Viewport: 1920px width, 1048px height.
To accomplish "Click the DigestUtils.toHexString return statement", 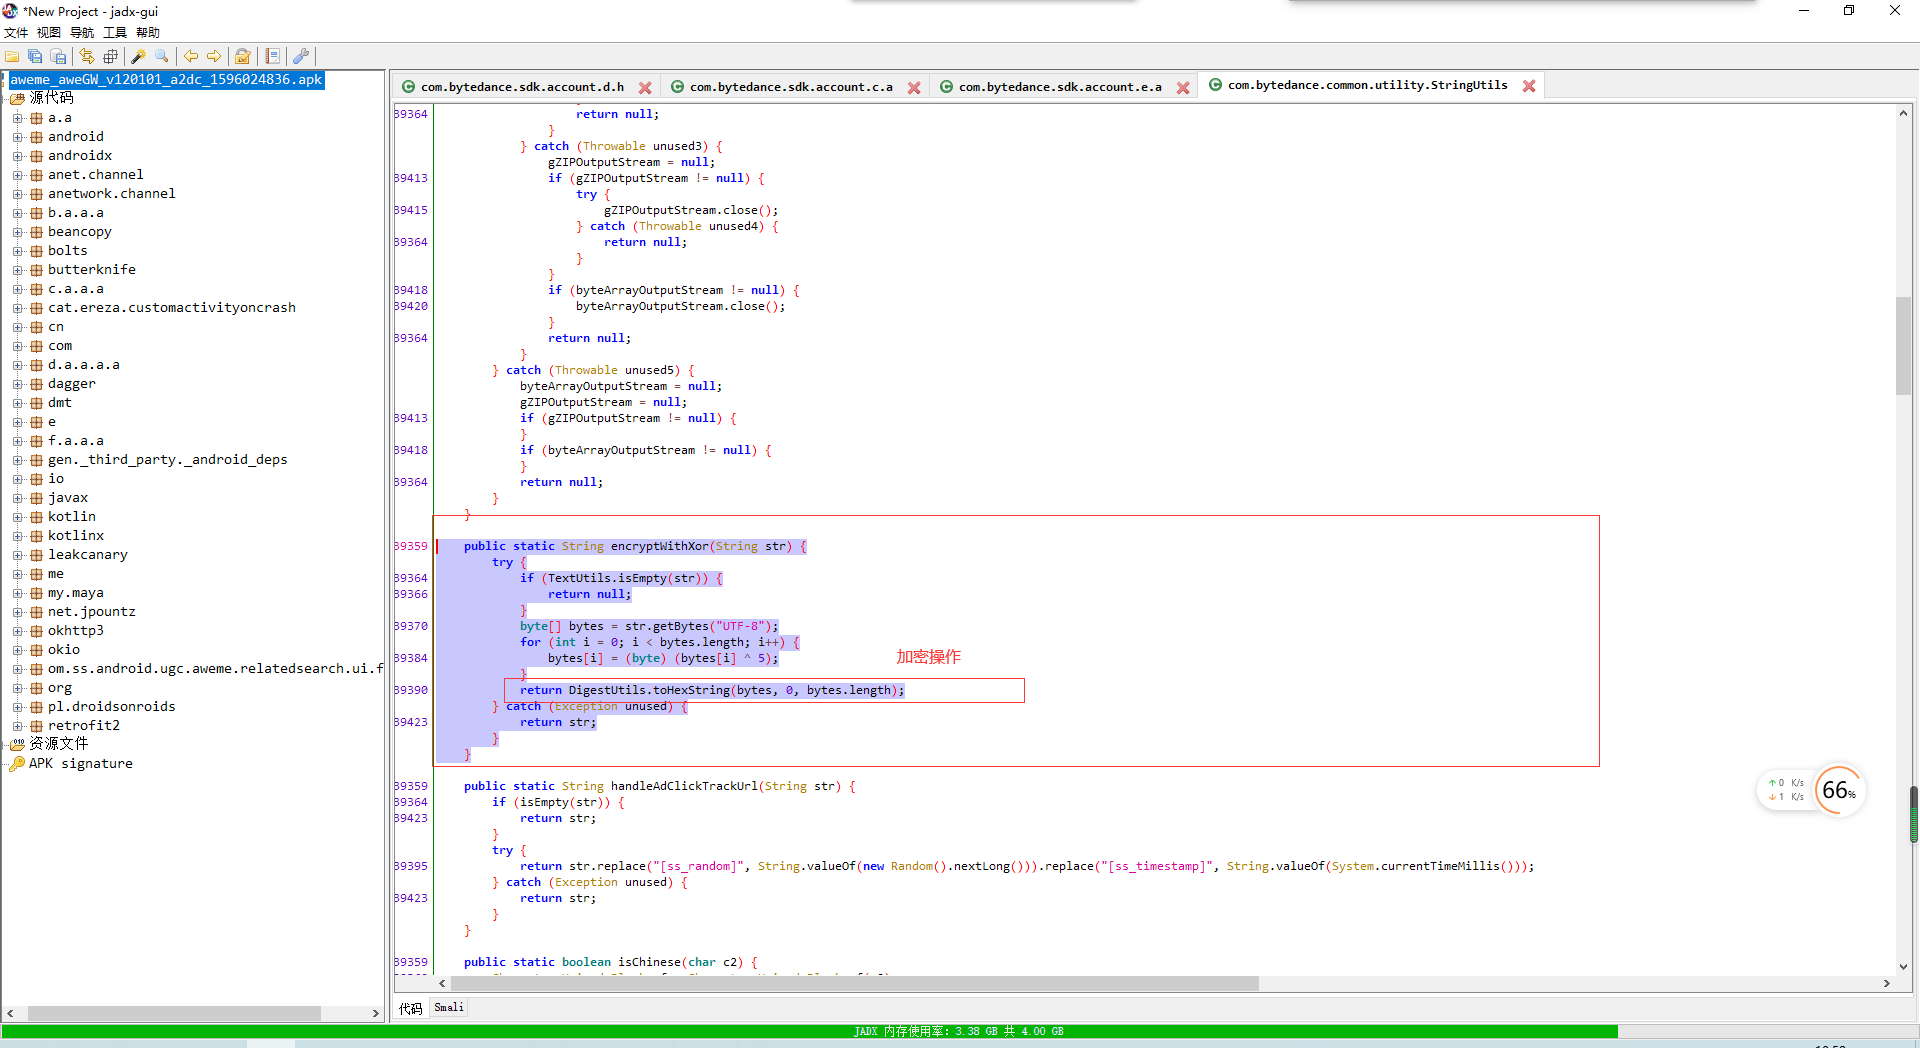I will 712,691.
